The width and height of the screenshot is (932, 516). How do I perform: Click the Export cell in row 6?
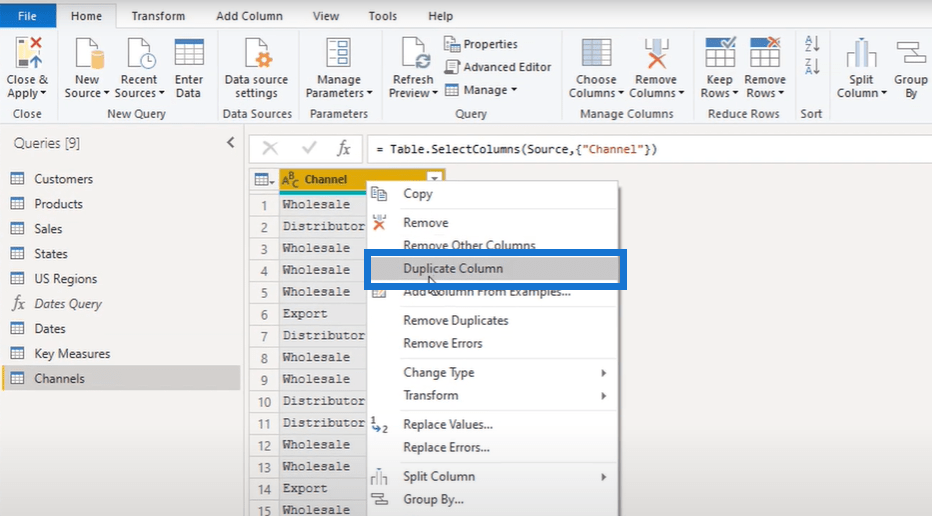tap(323, 314)
